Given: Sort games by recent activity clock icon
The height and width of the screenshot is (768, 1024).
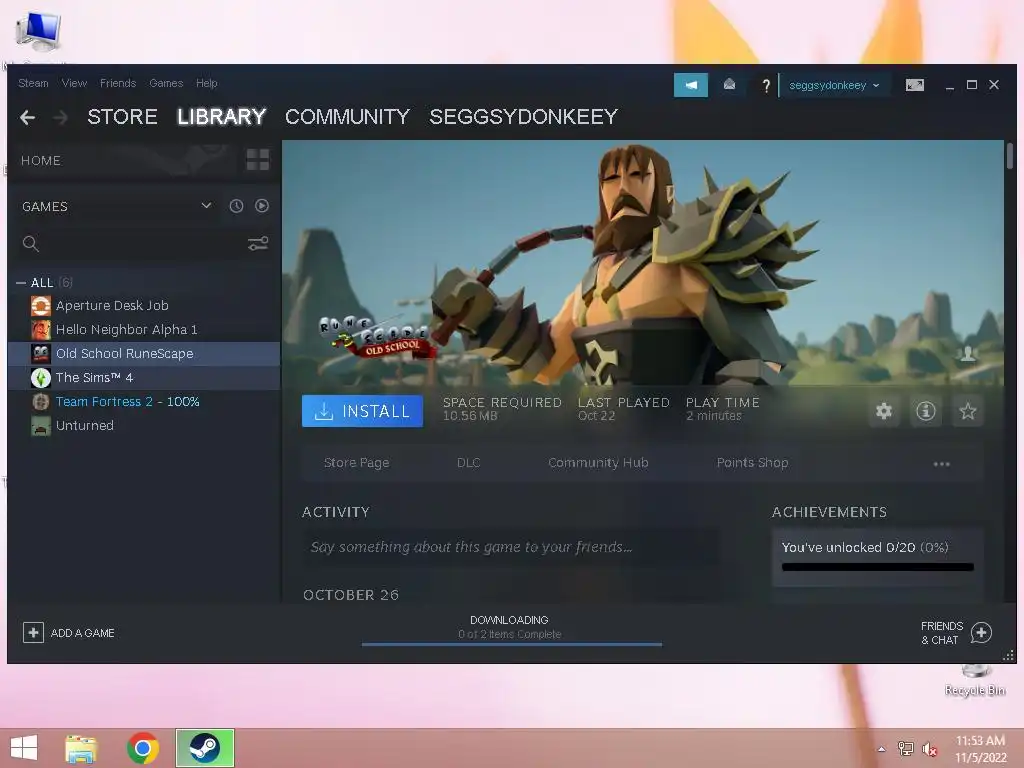Looking at the screenshot, I should 236,206.
